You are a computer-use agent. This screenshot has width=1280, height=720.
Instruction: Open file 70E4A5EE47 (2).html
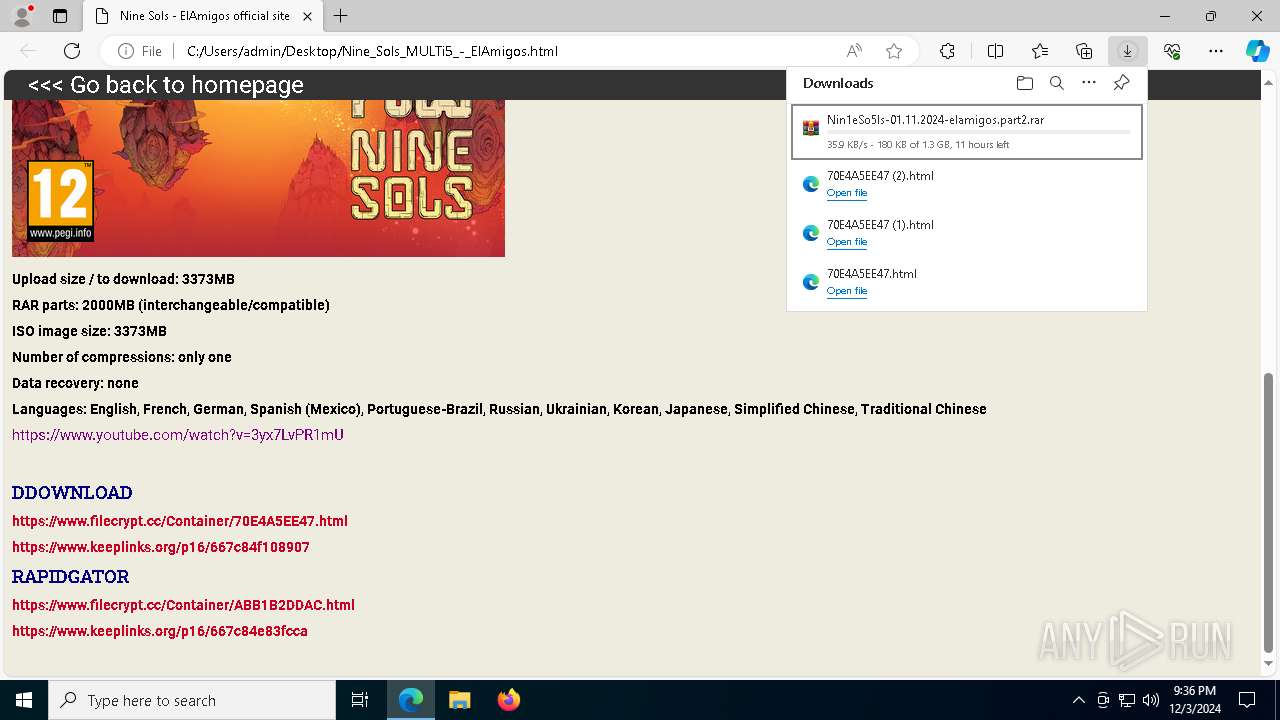point(846,193)
